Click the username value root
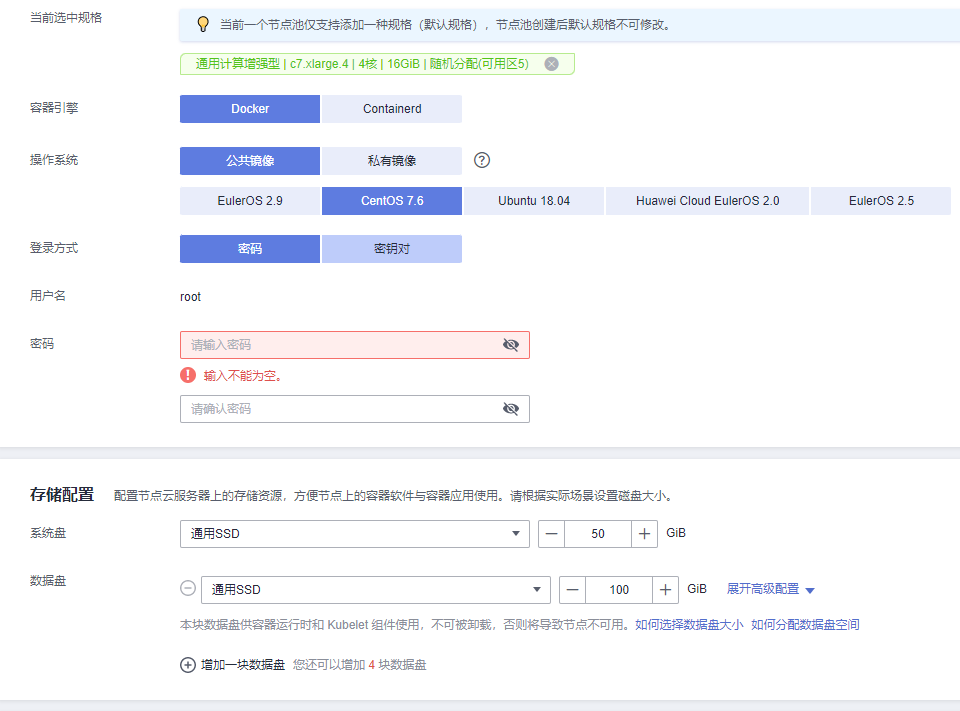Image resolution: width=960 pixels, height=711 pixels. click(x=190, y=297)
